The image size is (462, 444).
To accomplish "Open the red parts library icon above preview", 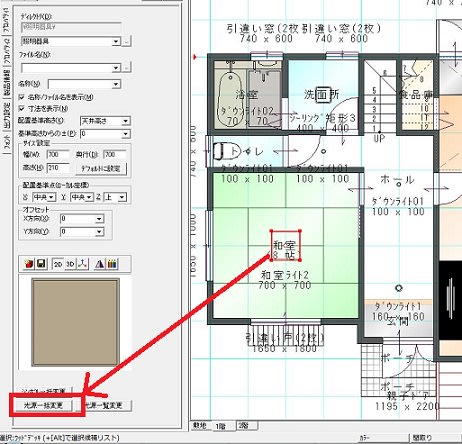I will (x=29, y=264).
